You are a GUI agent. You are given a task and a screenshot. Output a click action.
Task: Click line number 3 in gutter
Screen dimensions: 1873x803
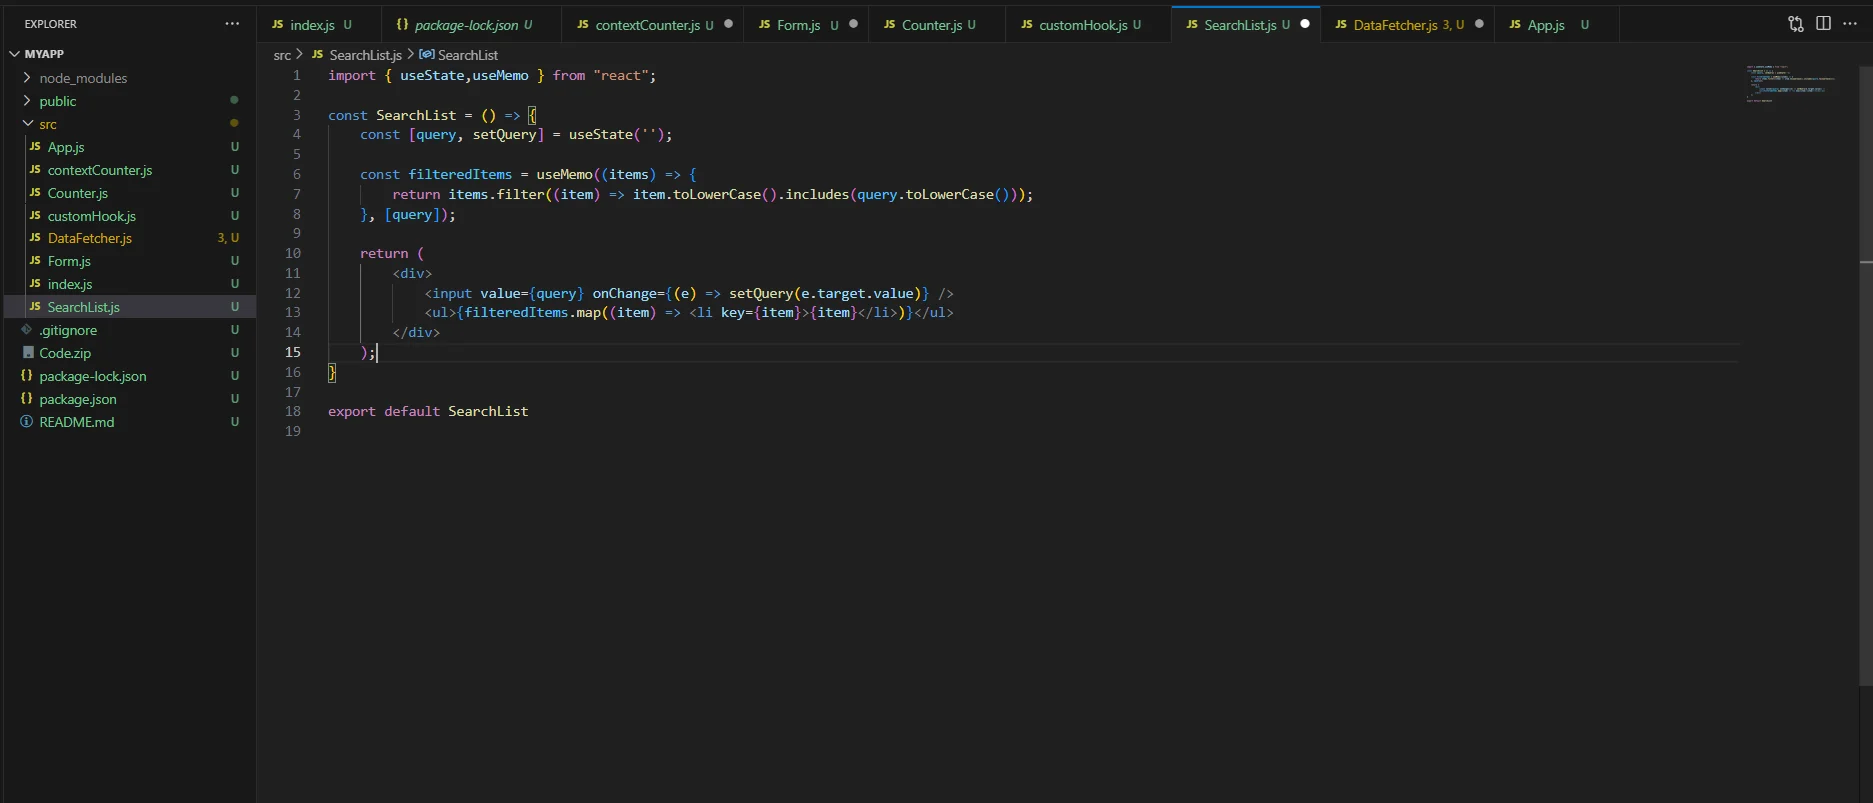tap(296, 115)
